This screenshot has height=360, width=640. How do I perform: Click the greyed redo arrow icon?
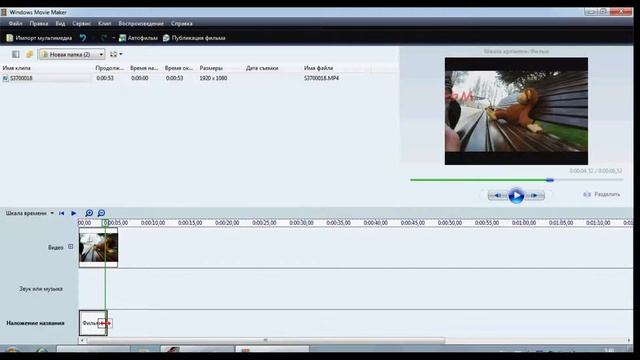coord(104,38)
